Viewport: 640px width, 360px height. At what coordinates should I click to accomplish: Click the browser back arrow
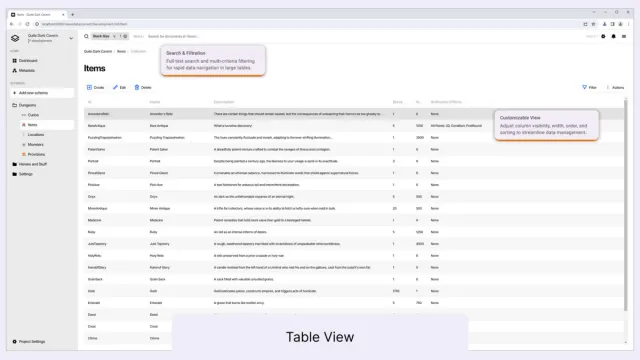(x=11, y=24)
